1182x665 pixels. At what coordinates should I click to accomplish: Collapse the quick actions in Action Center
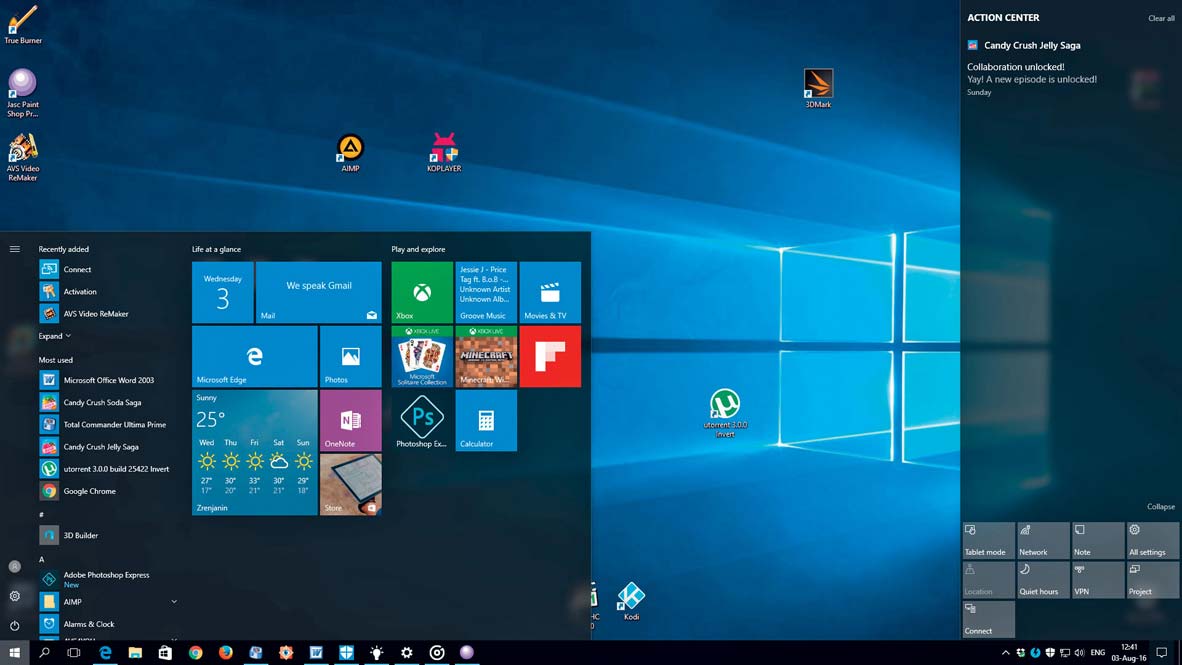[x=1160, y=507]
